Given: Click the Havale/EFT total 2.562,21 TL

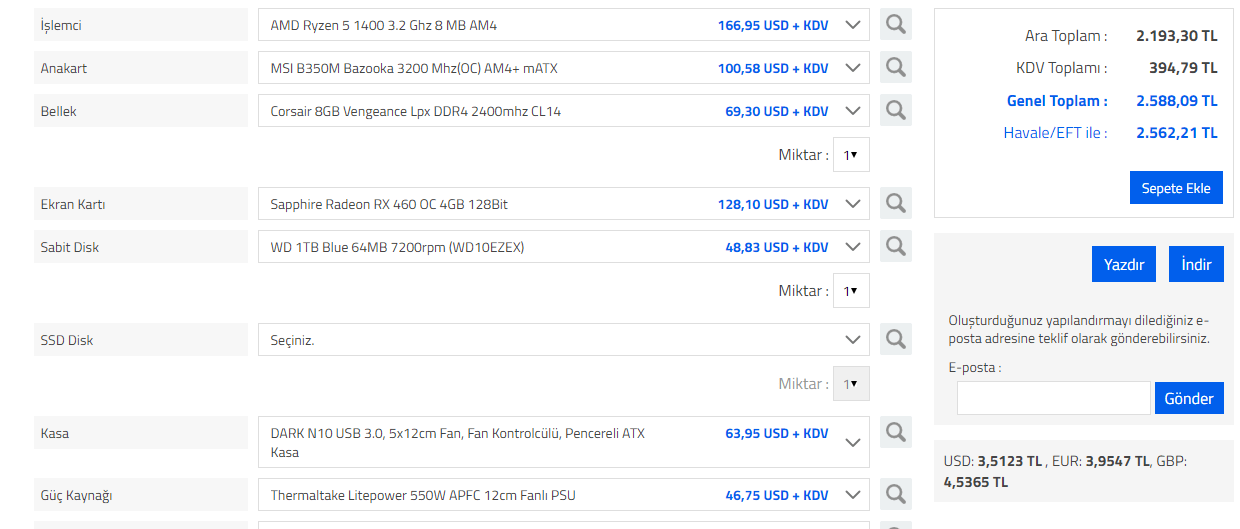Looking at the screenshot, I should (1177, 132).
